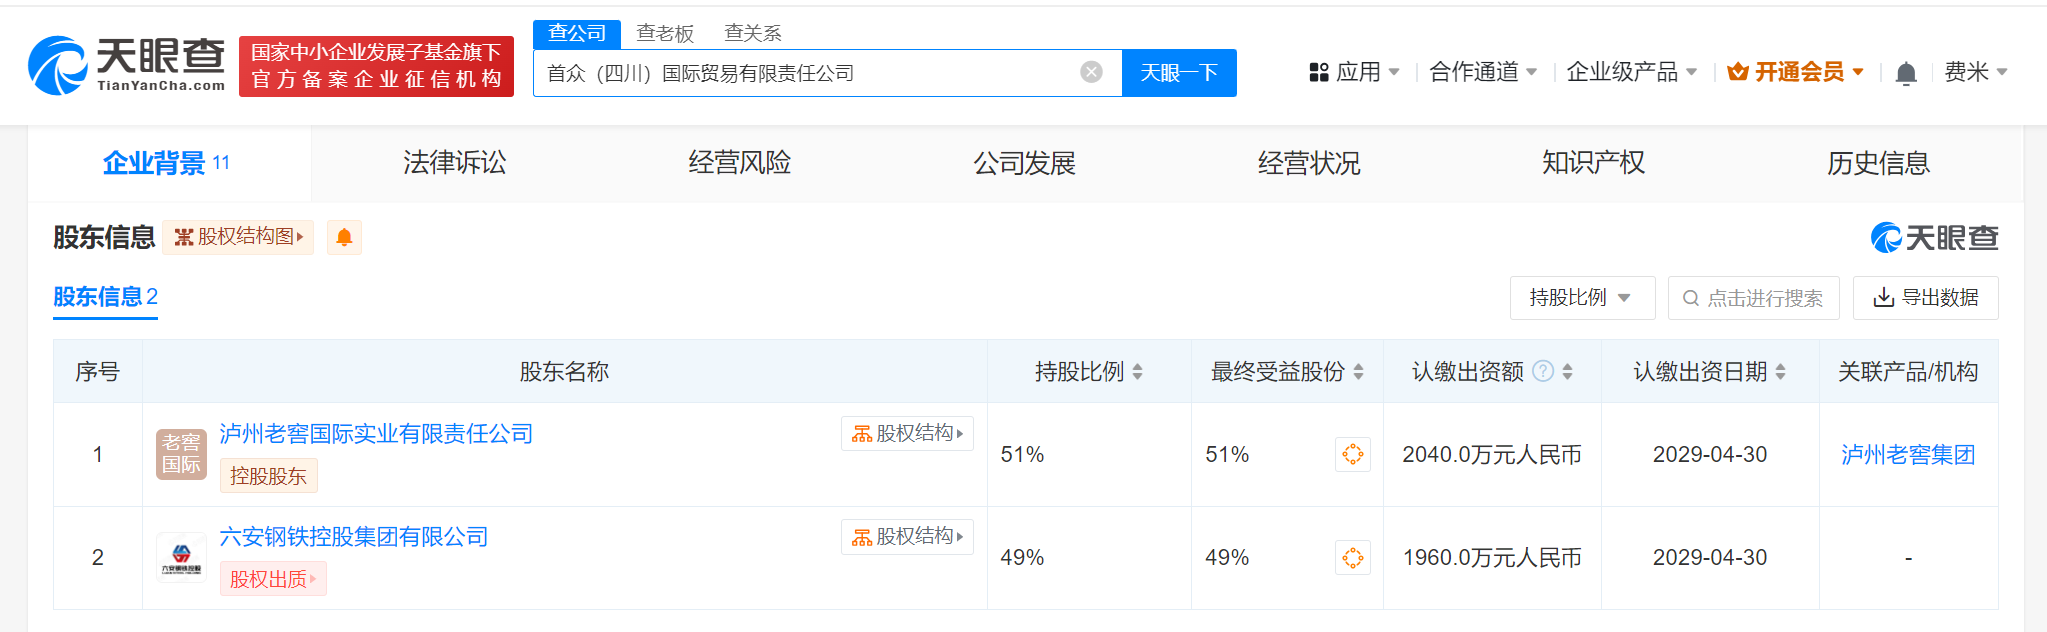The width and height of the screenshot is (2047, 632).
Task: Sort by 最终受益股份 column
Action: tap(1358, 372)
